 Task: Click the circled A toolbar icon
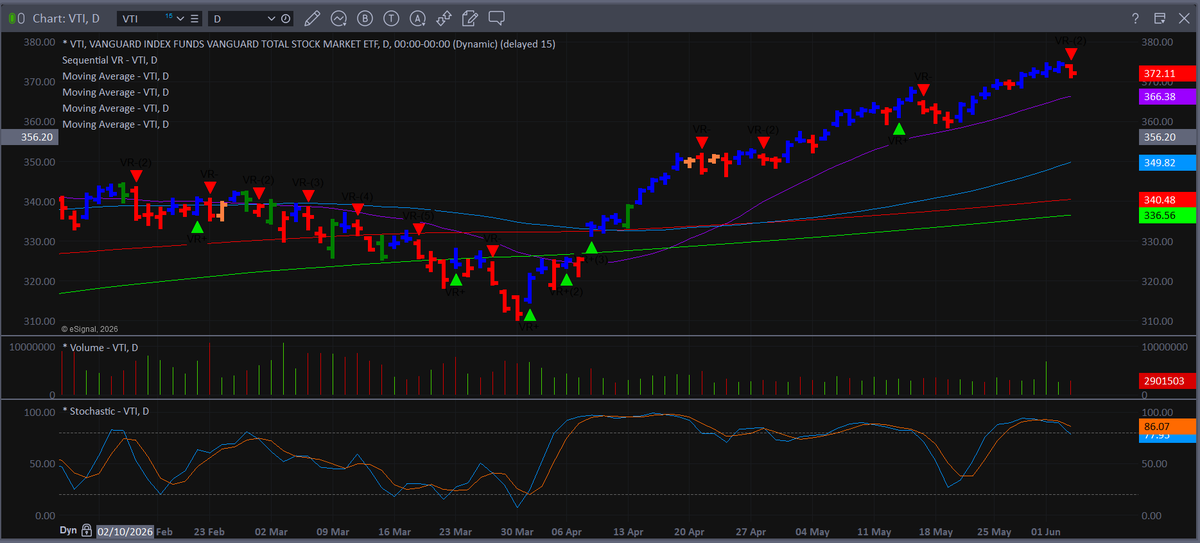click(x=417, y=18)
